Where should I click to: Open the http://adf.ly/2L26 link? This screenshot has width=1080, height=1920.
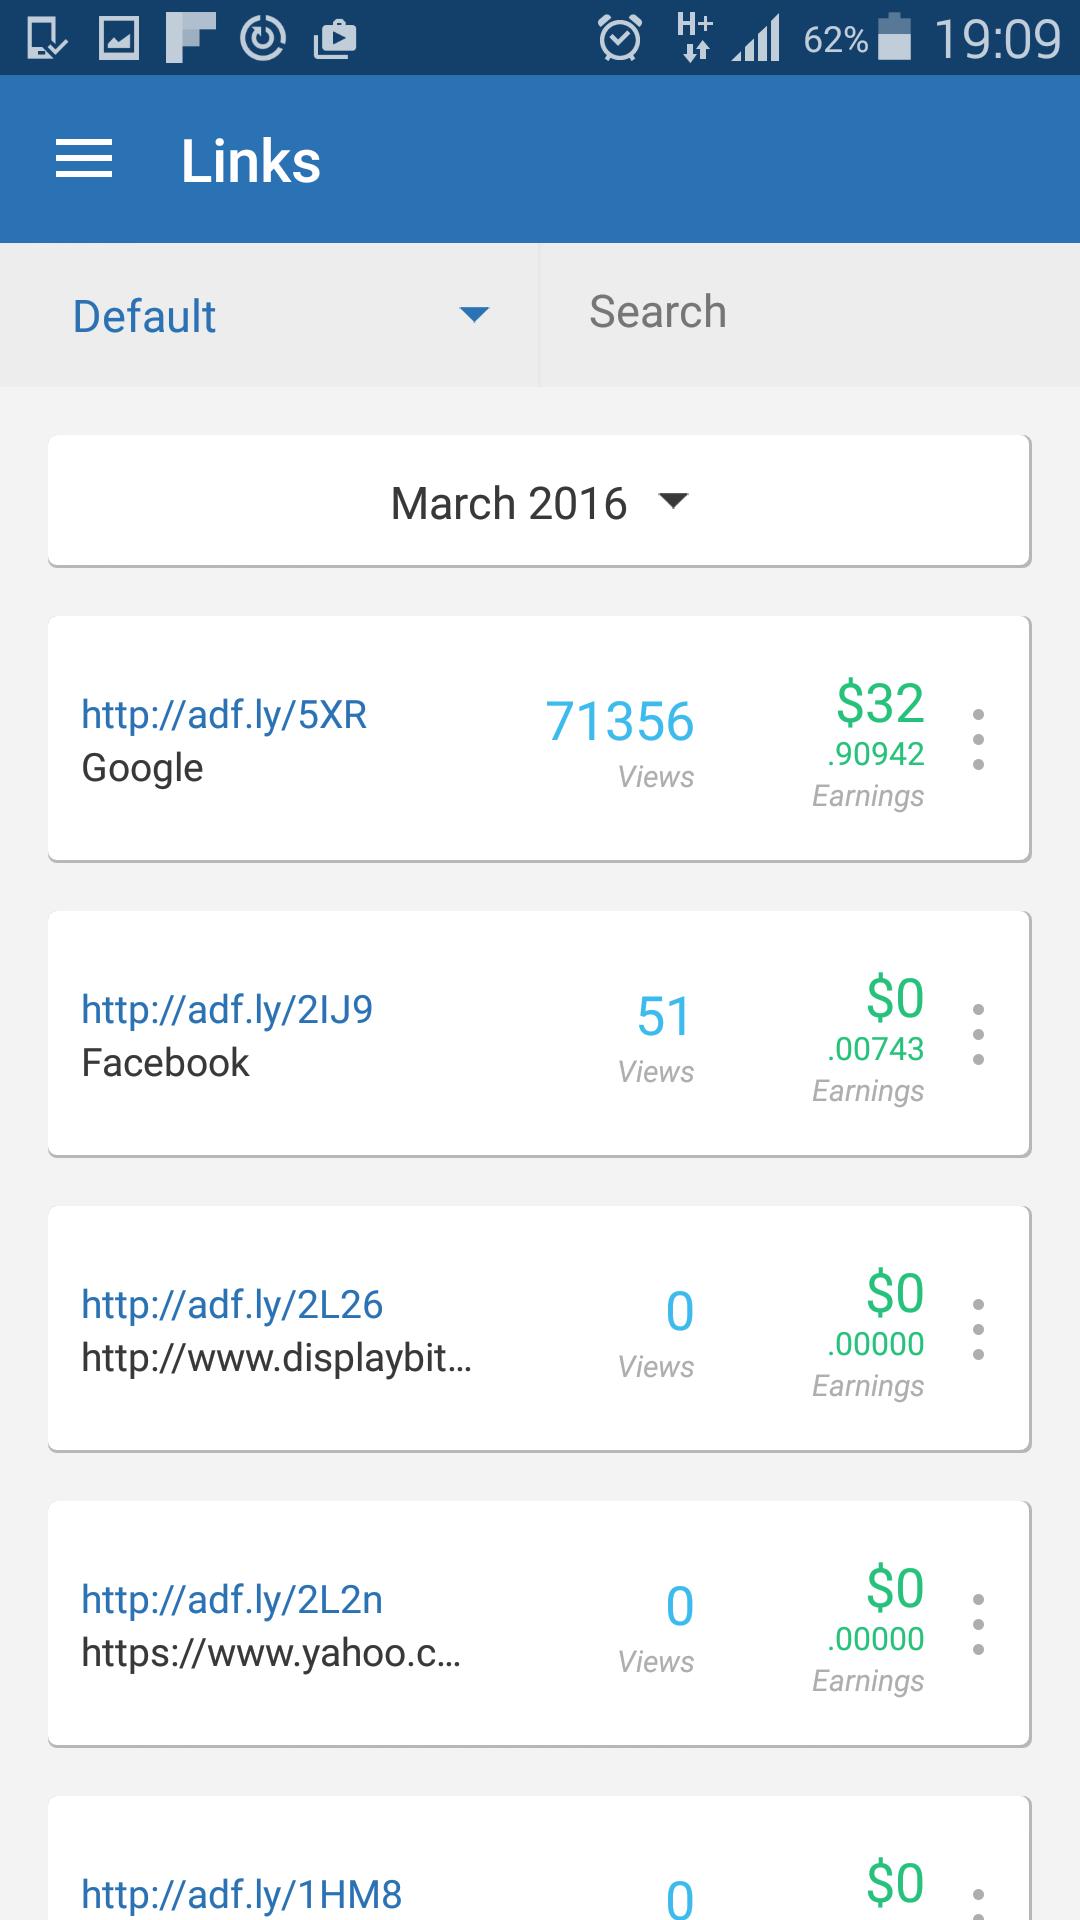[x=232, y=1305]
